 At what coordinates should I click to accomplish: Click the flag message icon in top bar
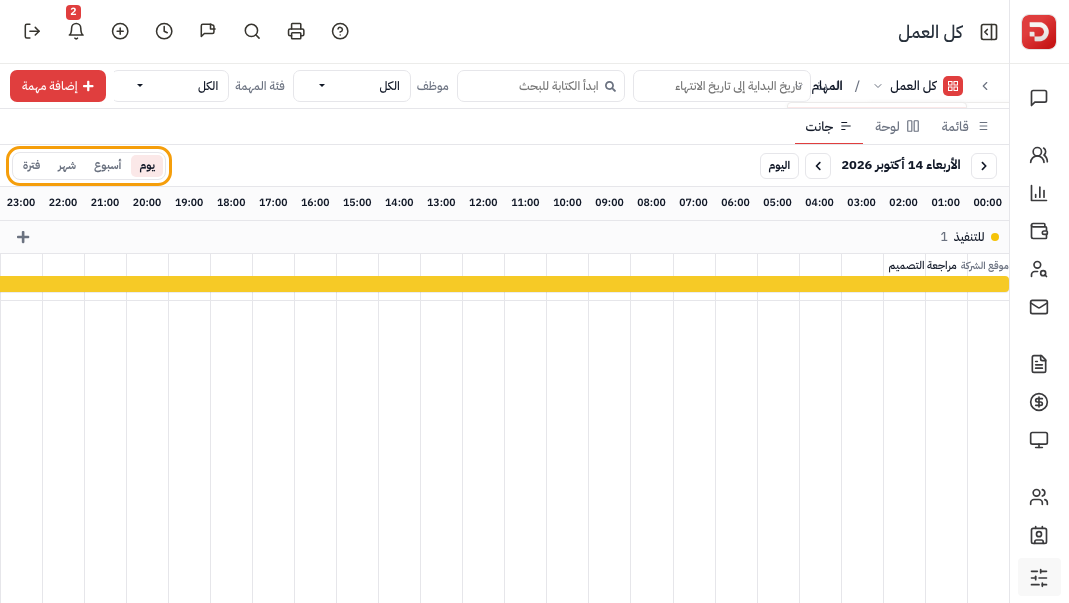click(208, 31)
